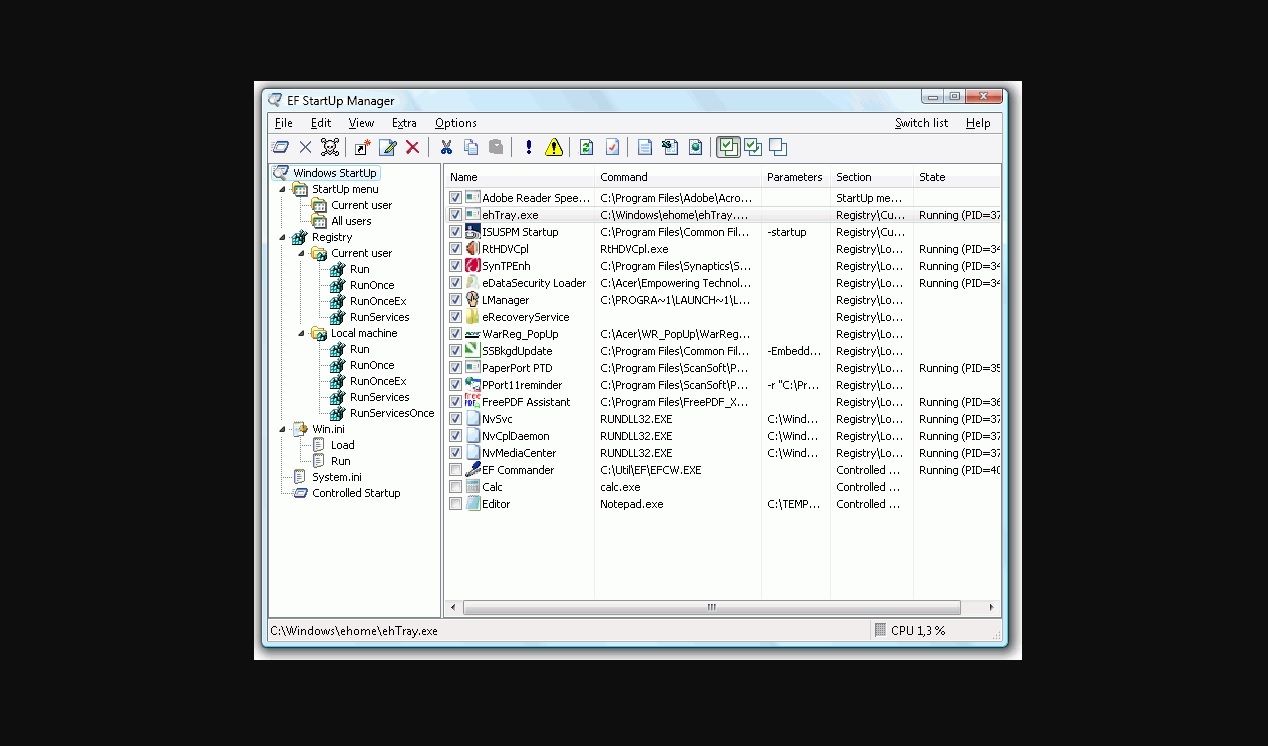Enable the Editor checkbox

tap(456, 504)
